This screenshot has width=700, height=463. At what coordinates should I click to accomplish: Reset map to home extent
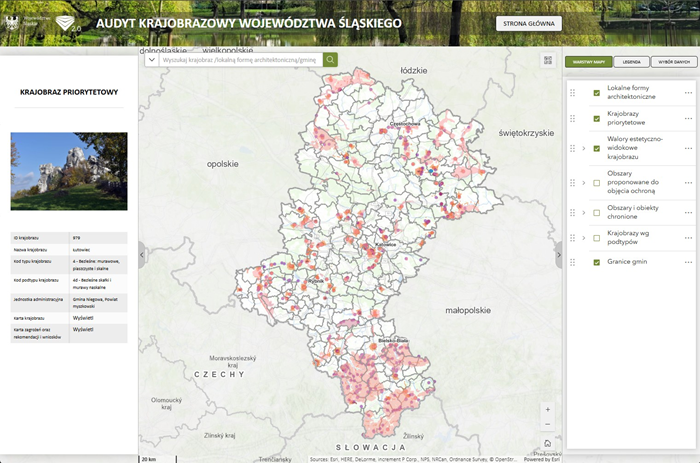pyautogui.click(x=547, y=443)
